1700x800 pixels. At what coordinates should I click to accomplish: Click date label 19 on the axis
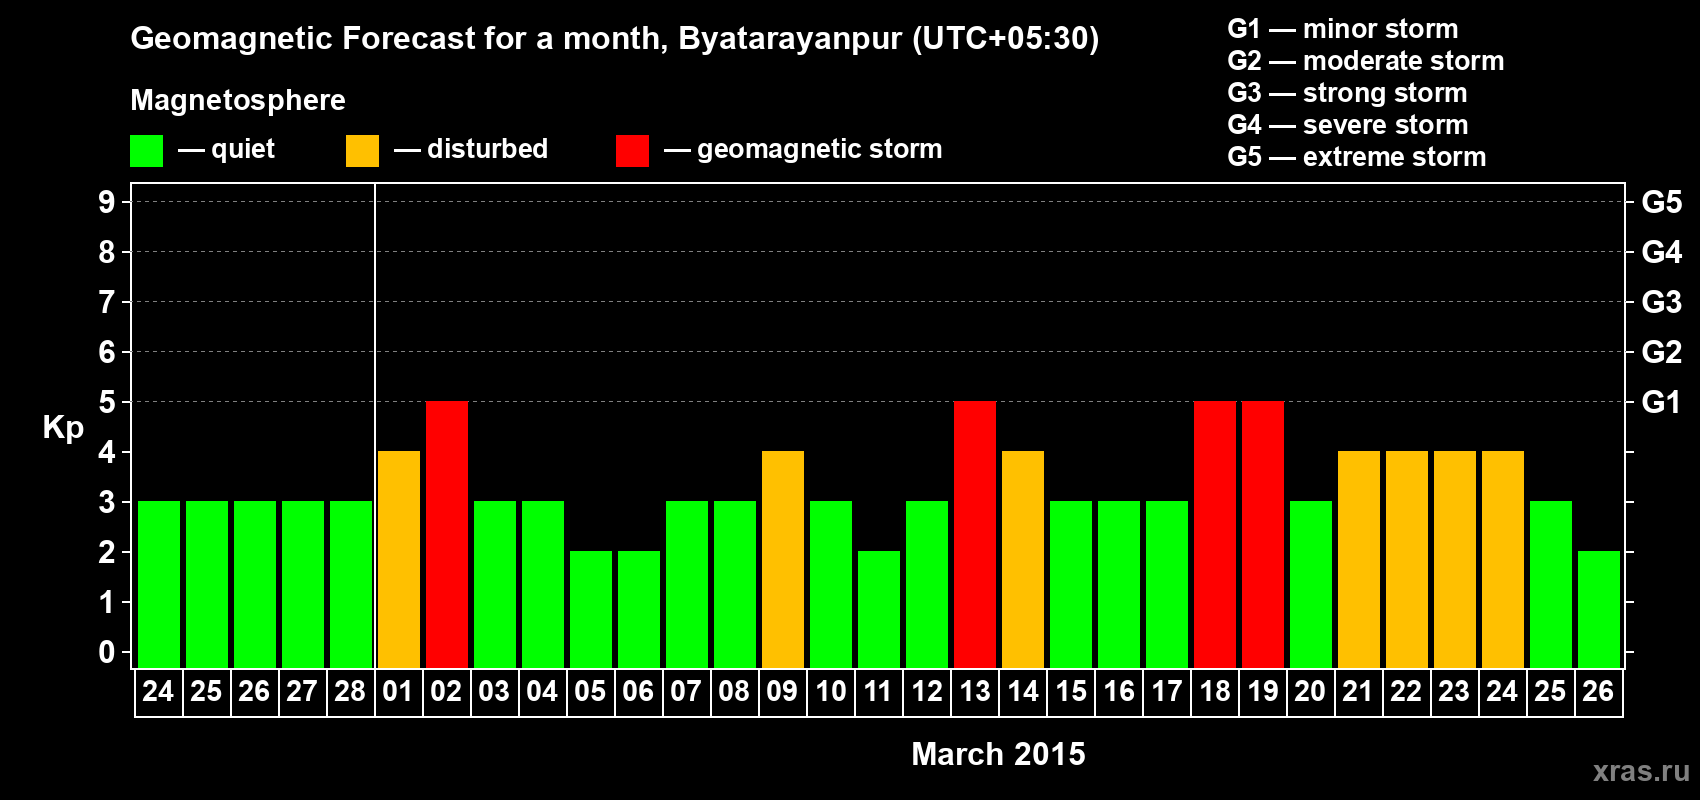point(1263,692)
